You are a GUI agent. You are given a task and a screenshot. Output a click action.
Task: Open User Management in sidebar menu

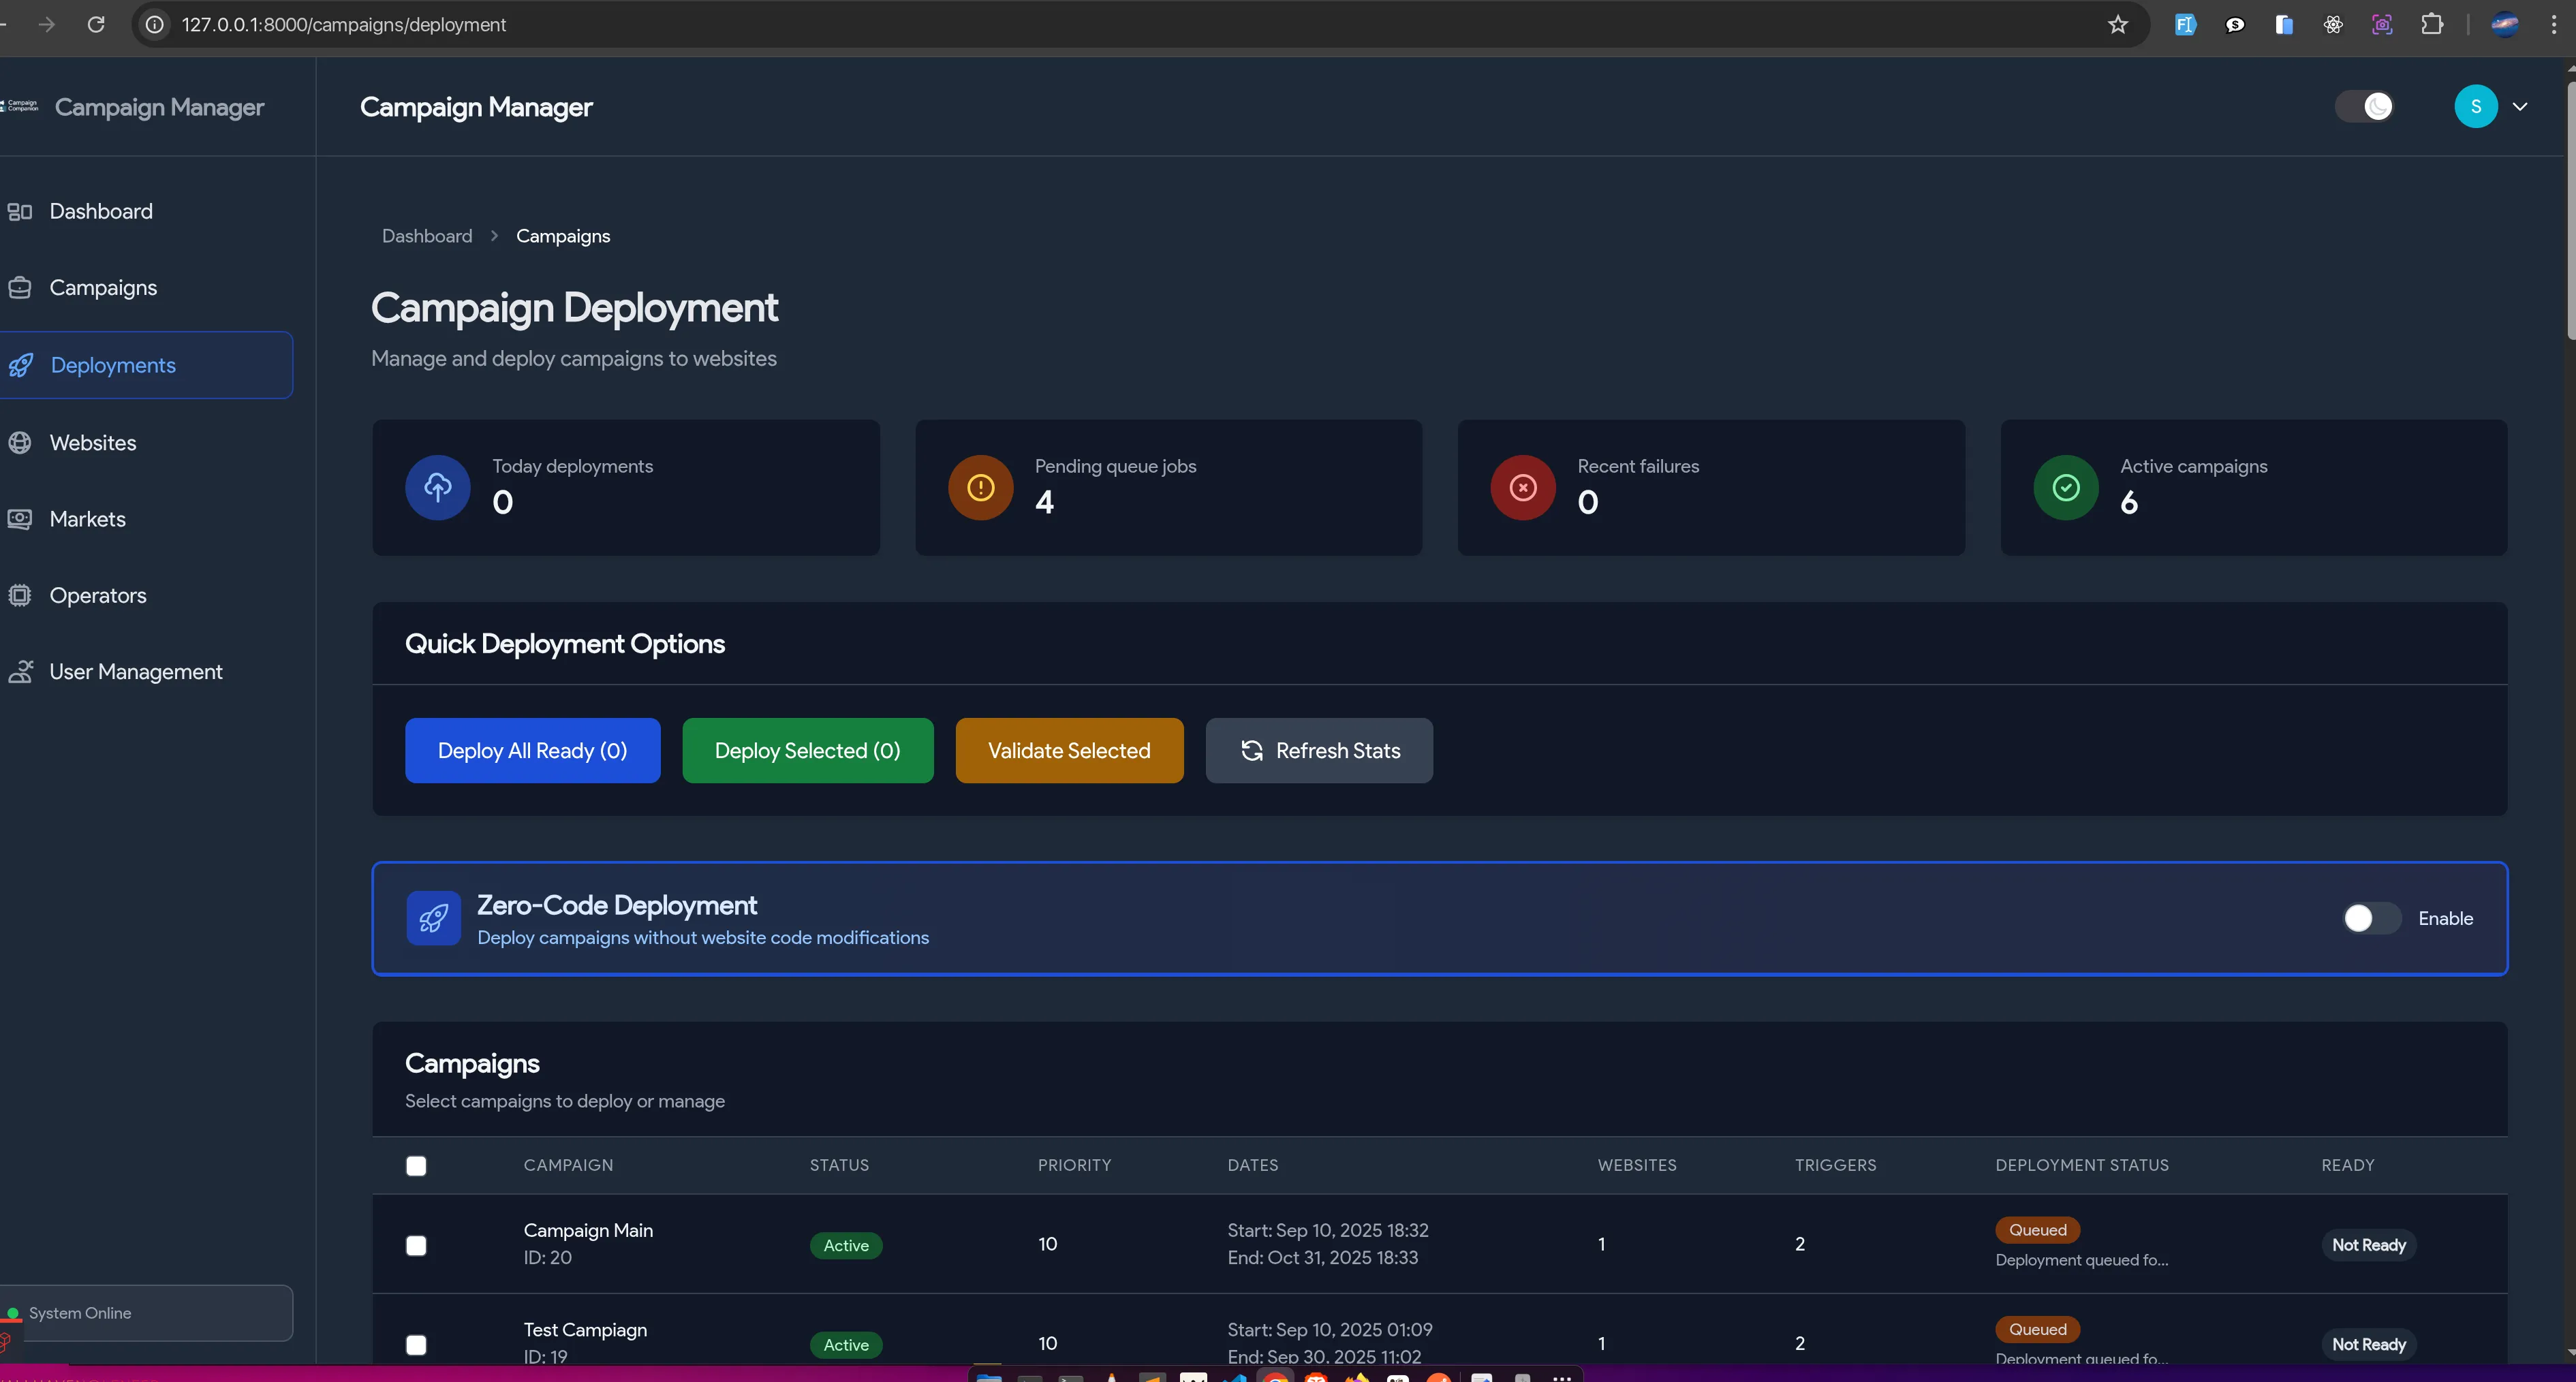tap(136, 672)
